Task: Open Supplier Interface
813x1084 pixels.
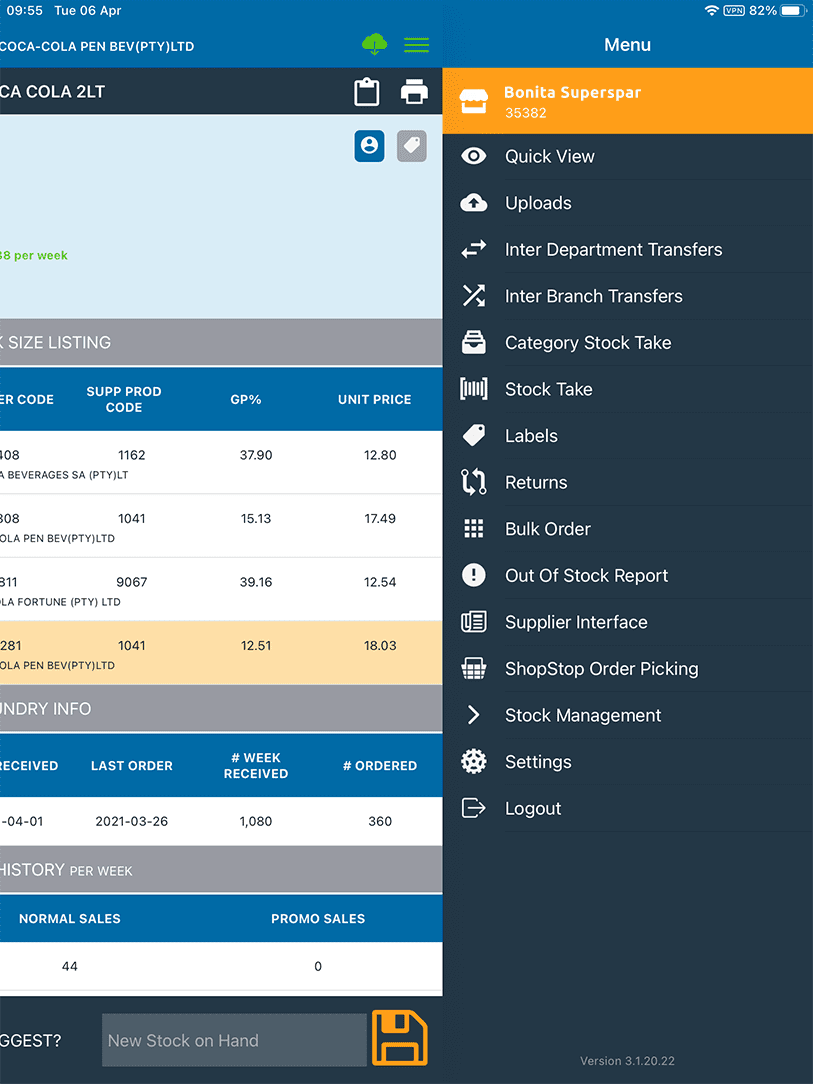Action: pos(627,622)
